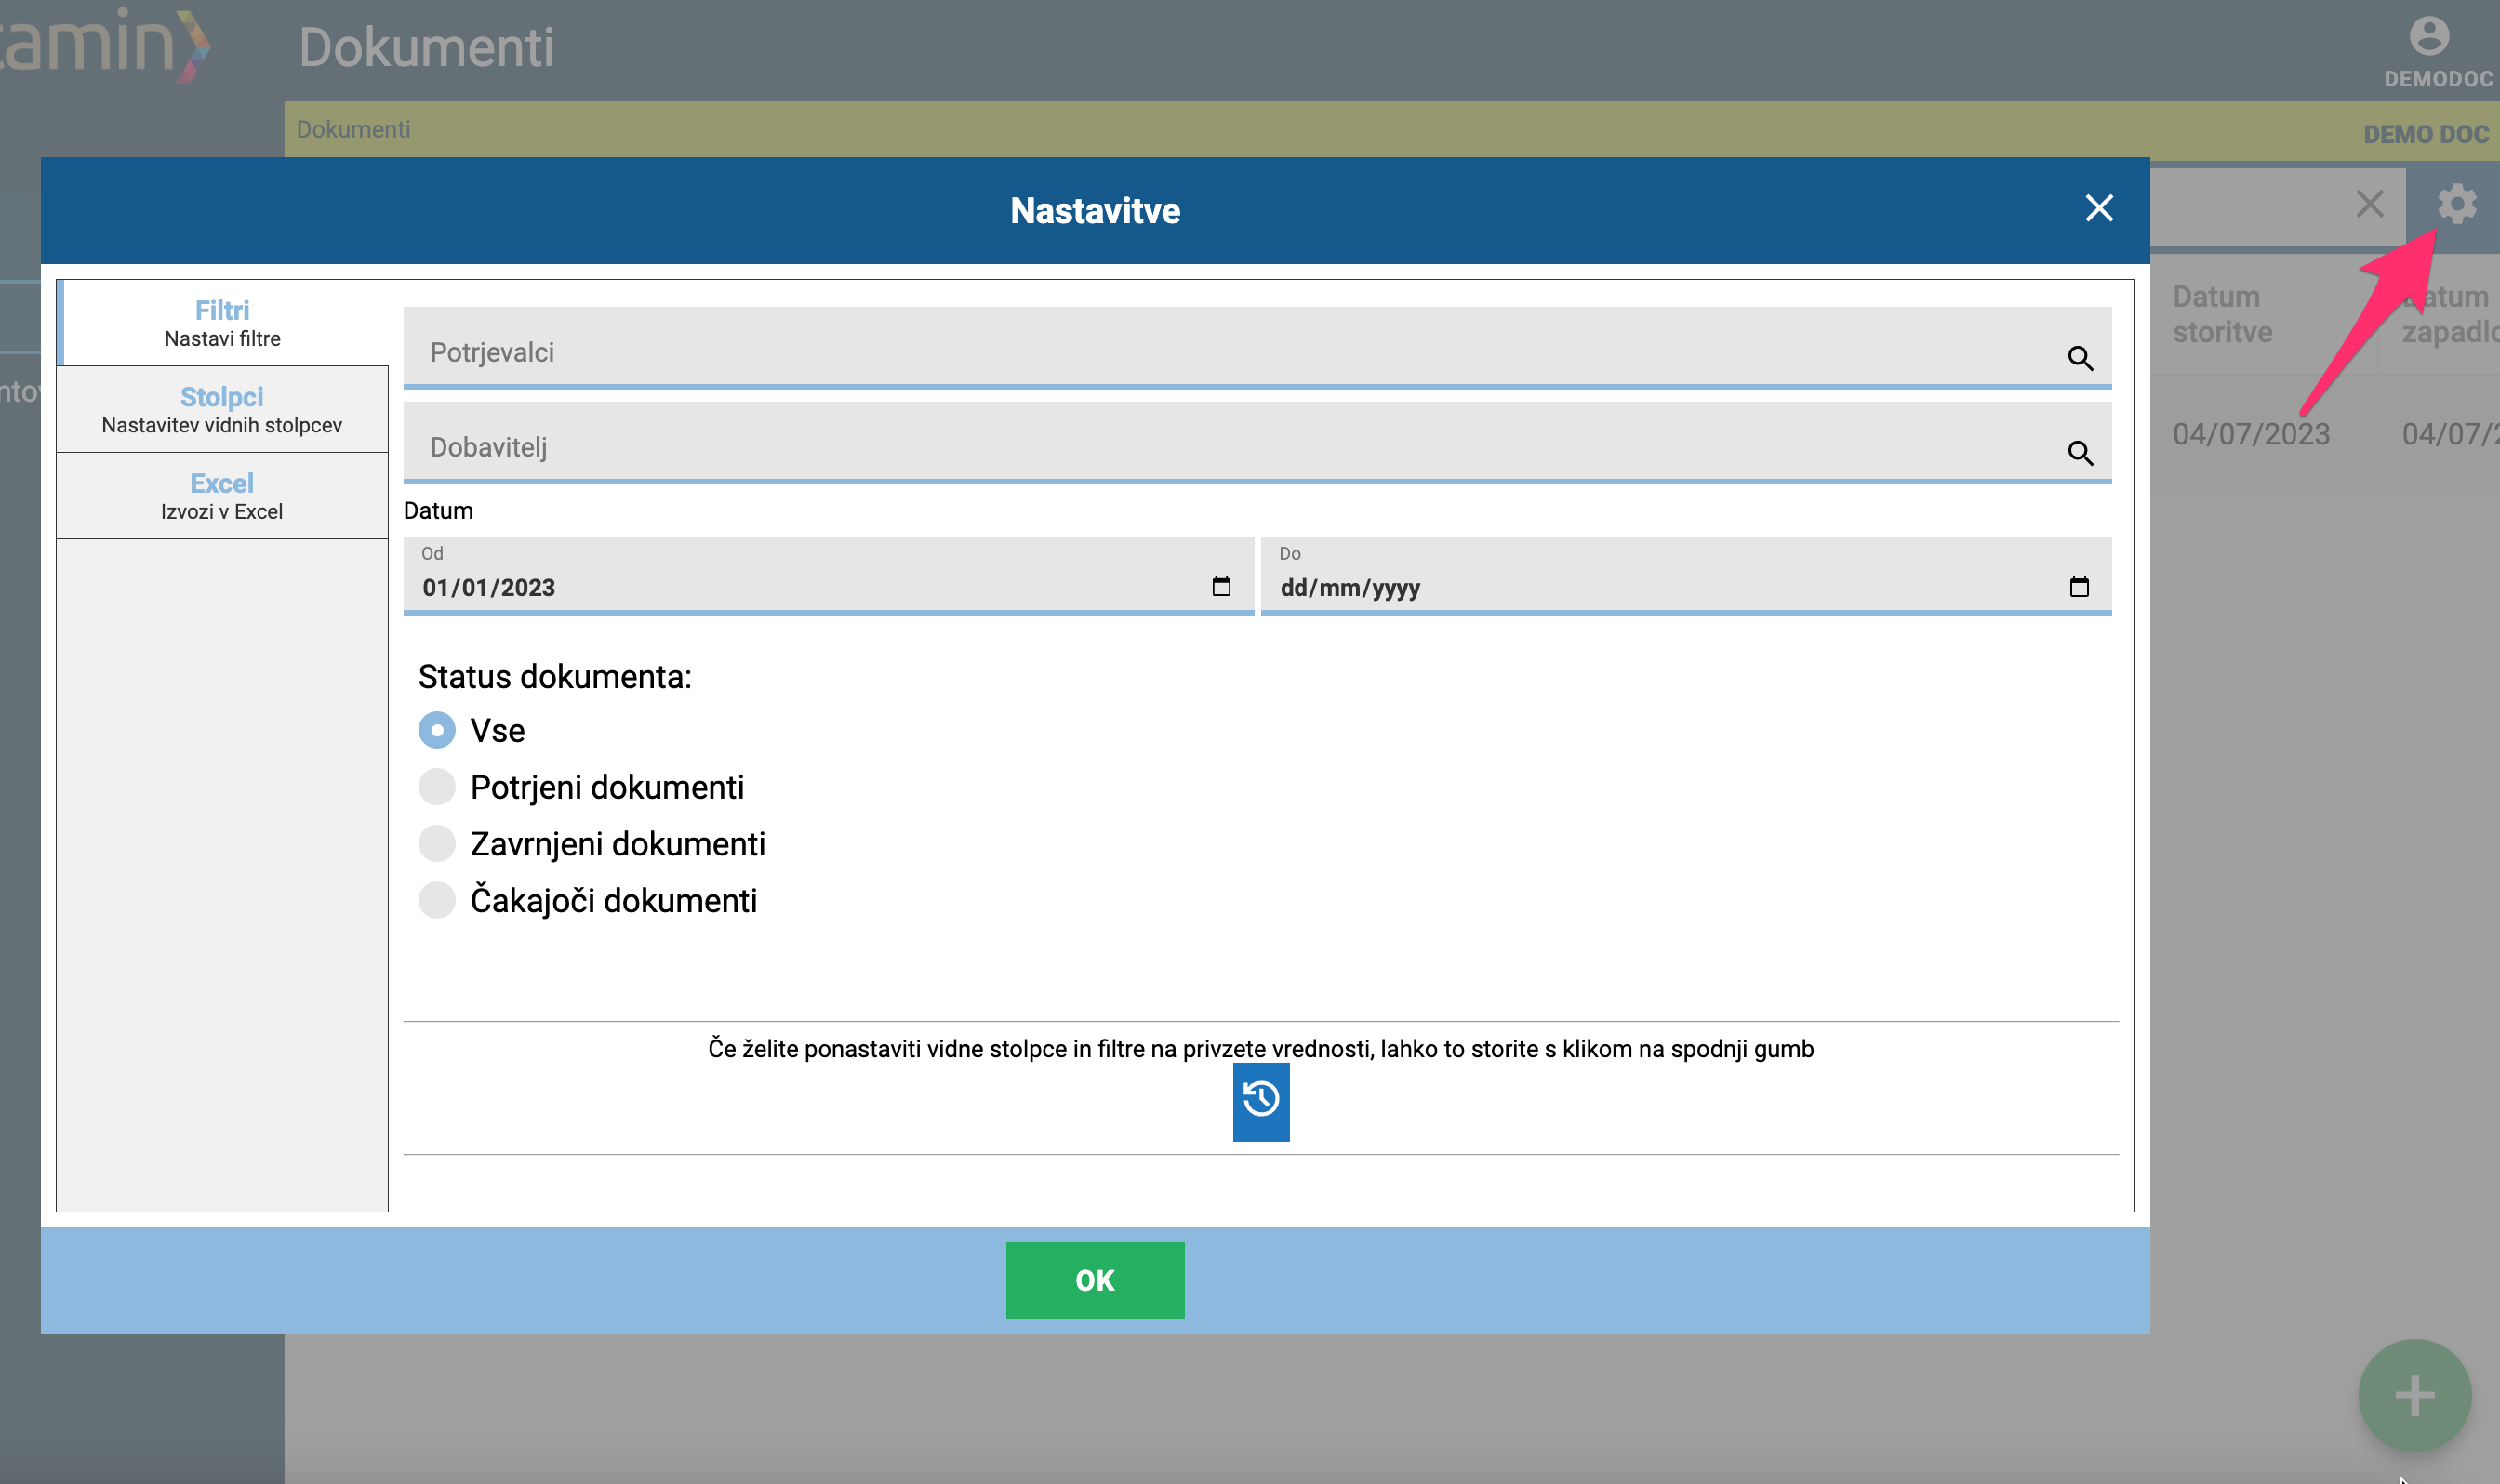The height and width of the screenshot is (1484, 2500).
Task: Switch to the Stolpci tab
Action: (x=222, y=410)
